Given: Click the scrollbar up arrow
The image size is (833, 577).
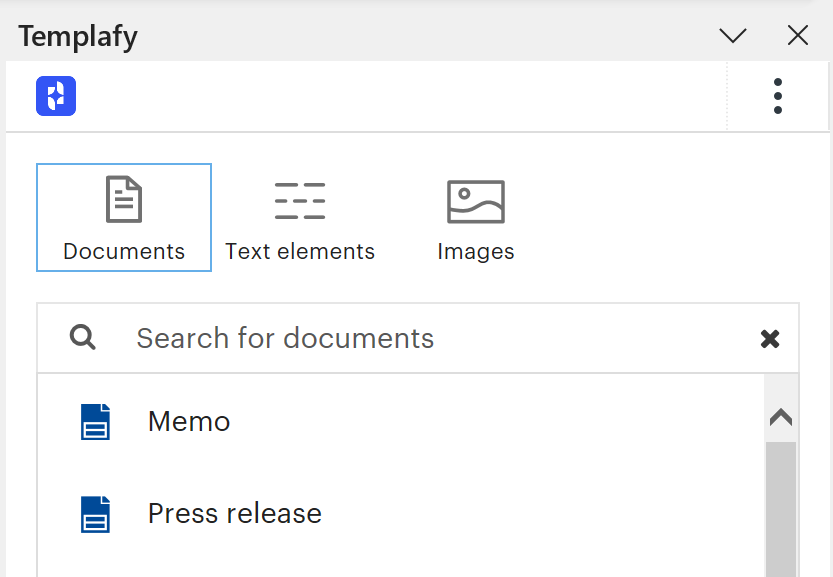Looking at the screenshot, I should [x=781, y=417].
